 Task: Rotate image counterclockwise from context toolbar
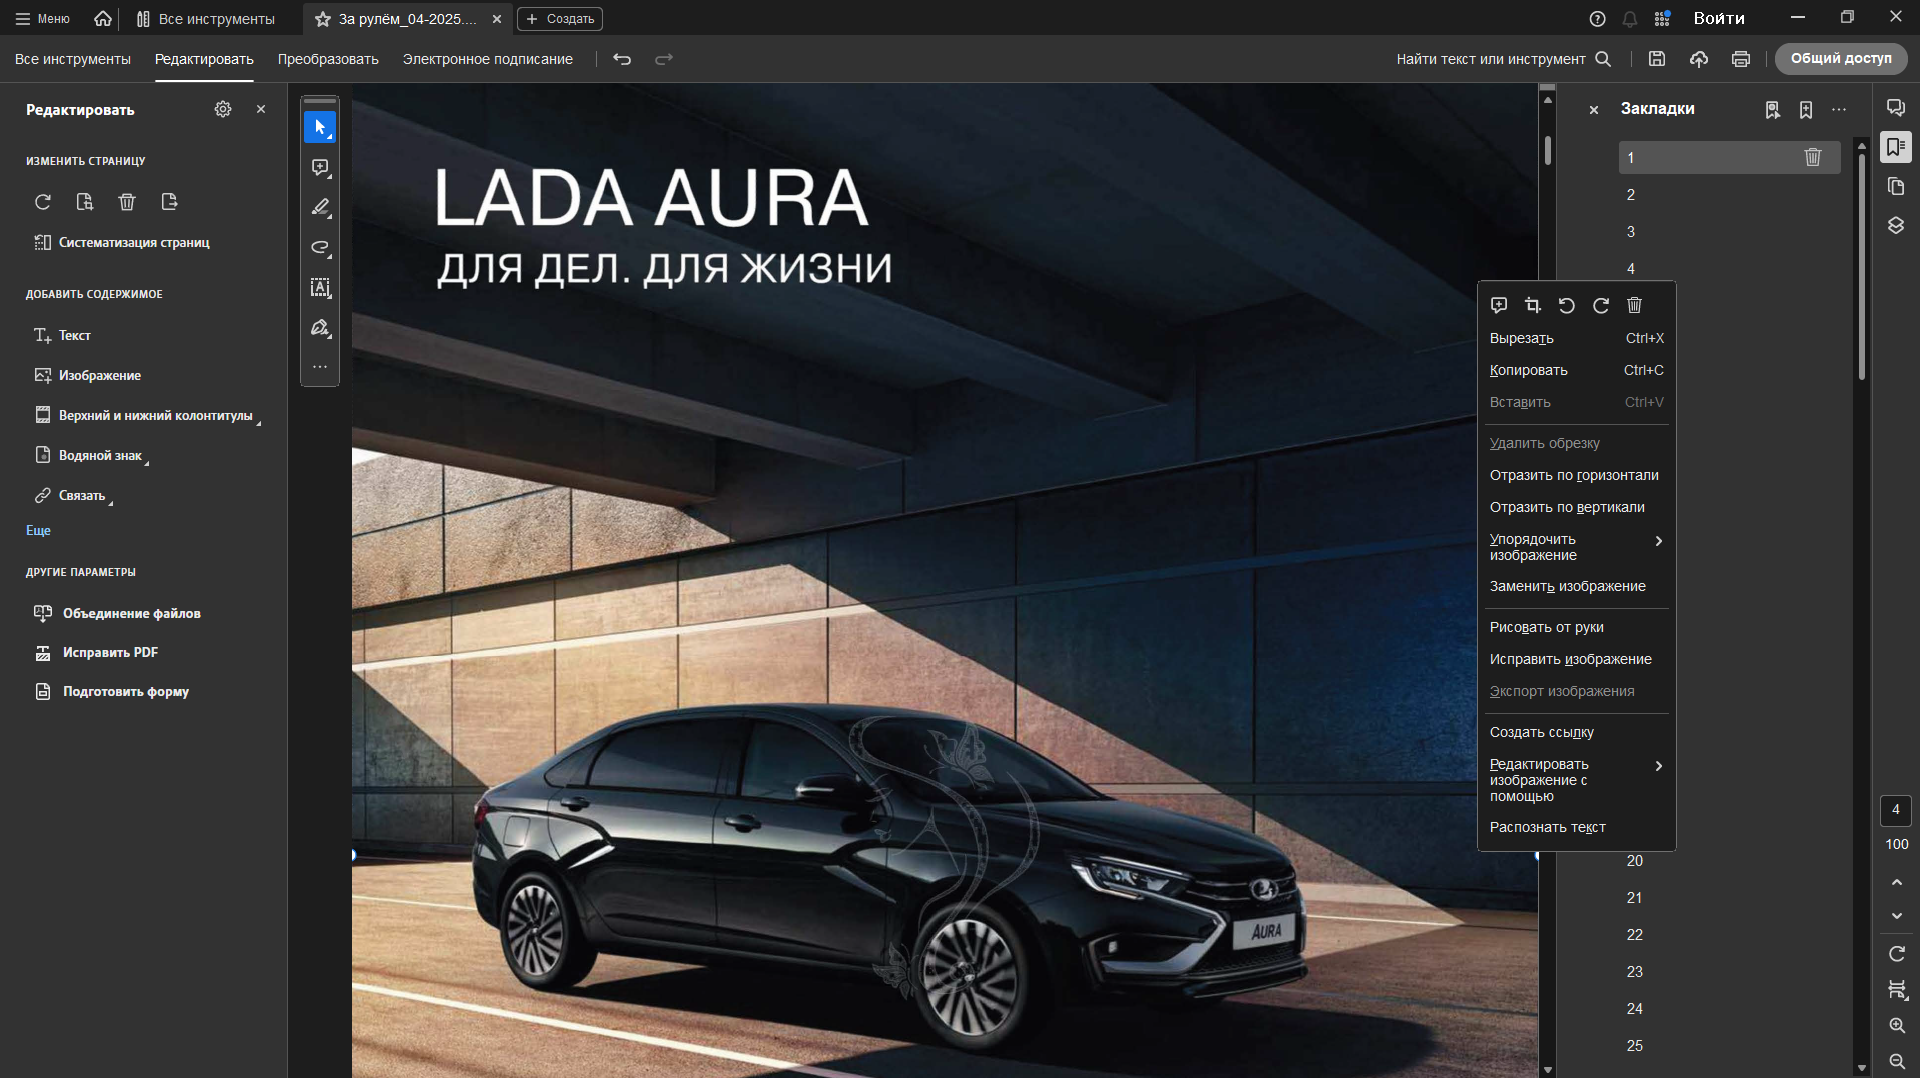coord(1566,306)
